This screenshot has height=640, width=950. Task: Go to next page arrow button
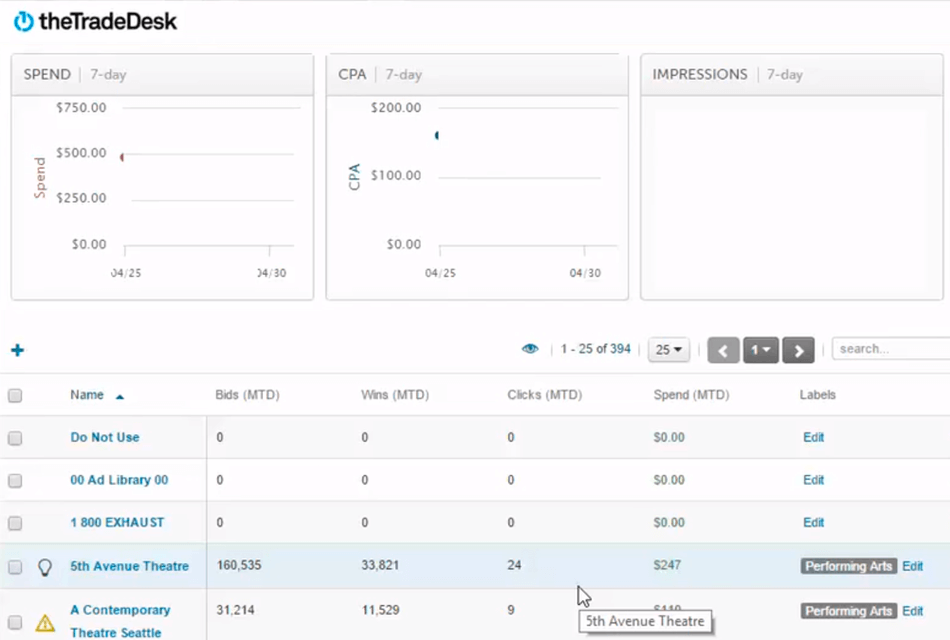[x=798, y=350]
